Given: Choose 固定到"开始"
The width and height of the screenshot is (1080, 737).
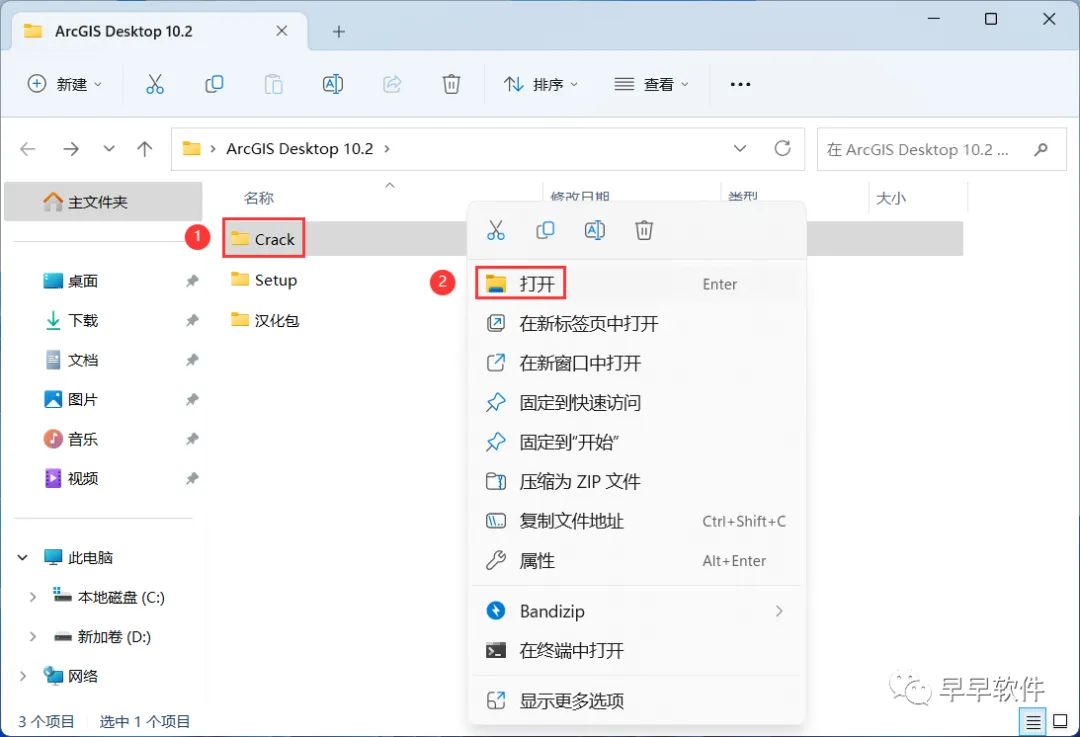Looking at the screenshot, I should click(637, 442).
